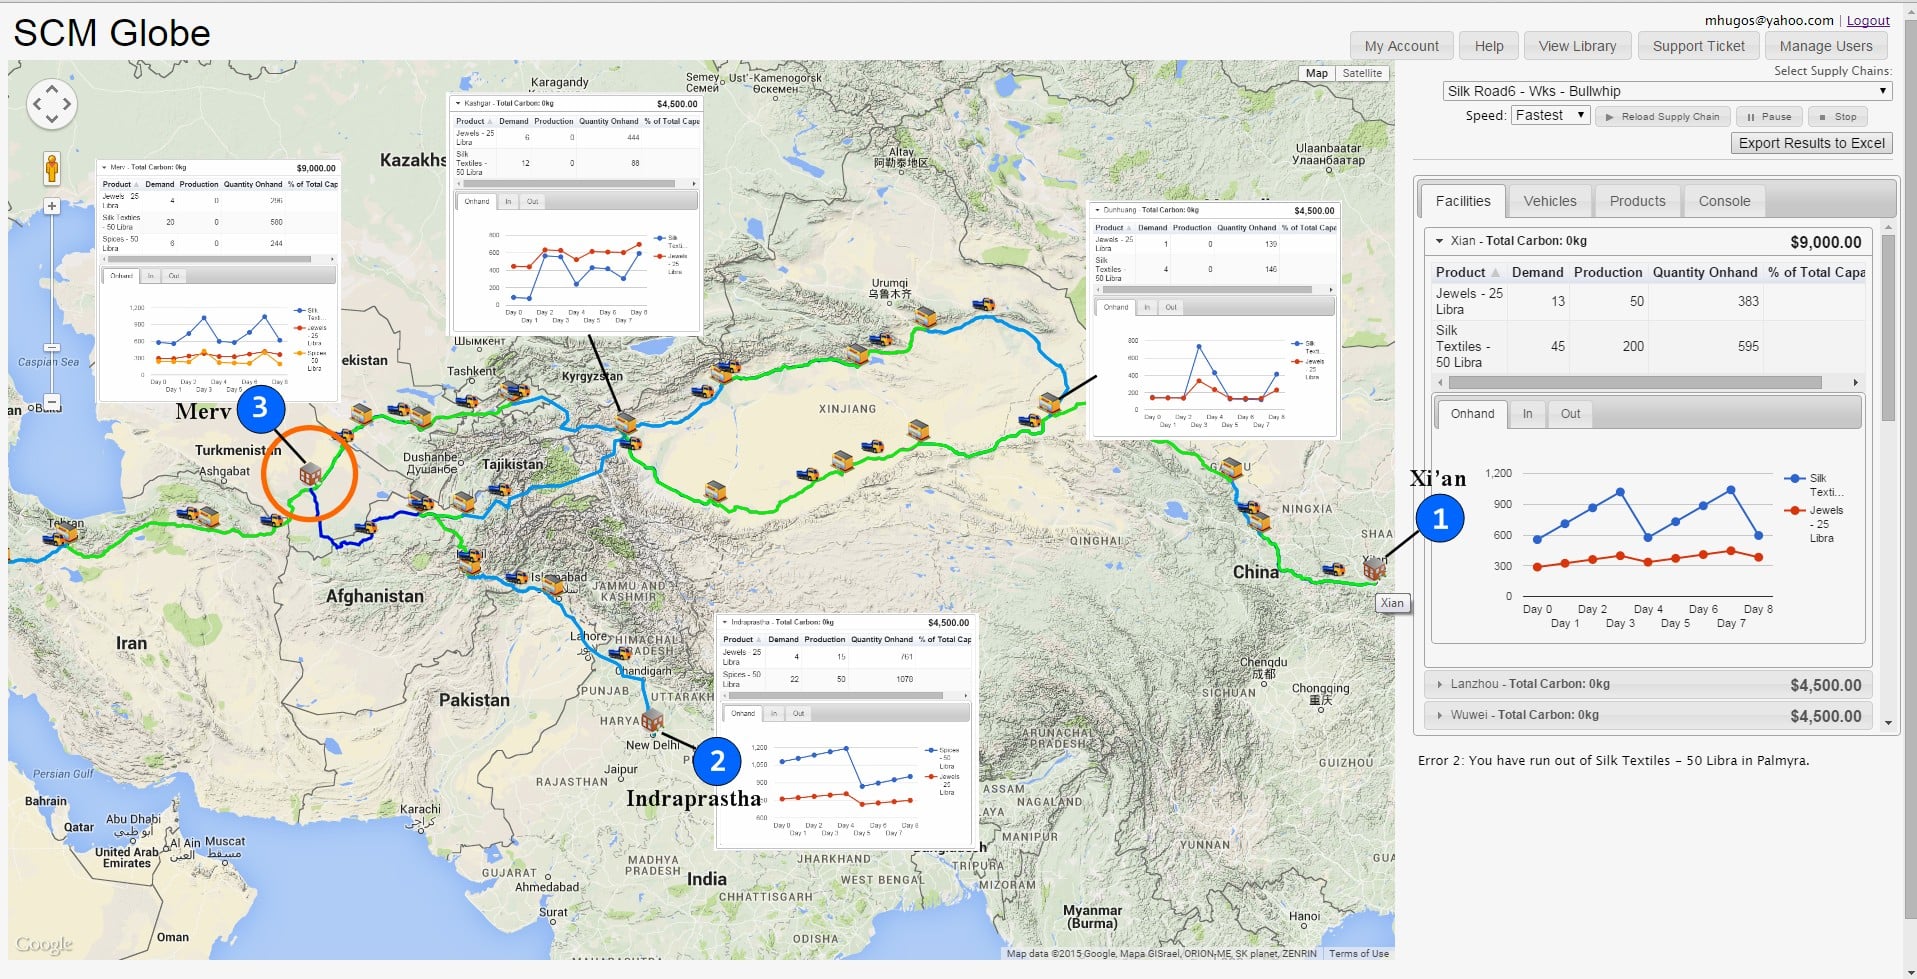
Task: Switch to the Products tab
Action: 1637,201
